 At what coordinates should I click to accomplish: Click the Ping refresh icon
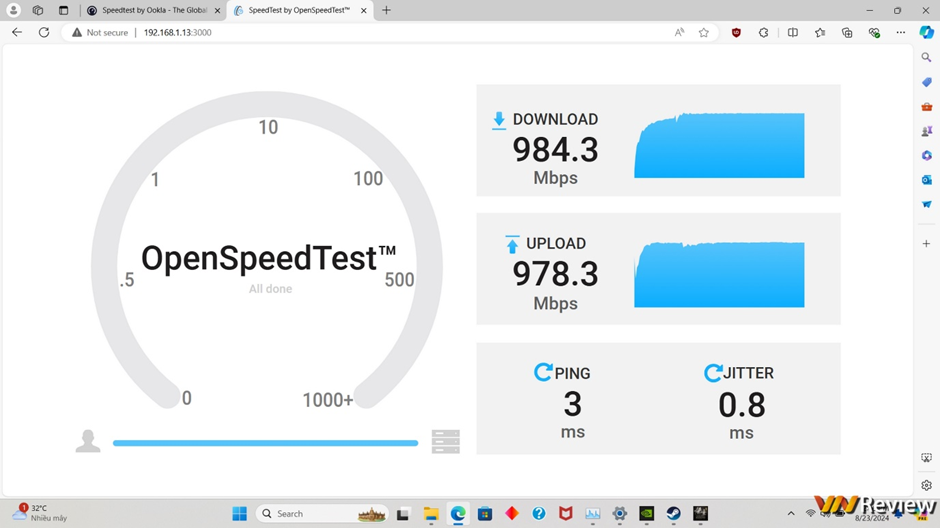543,372
